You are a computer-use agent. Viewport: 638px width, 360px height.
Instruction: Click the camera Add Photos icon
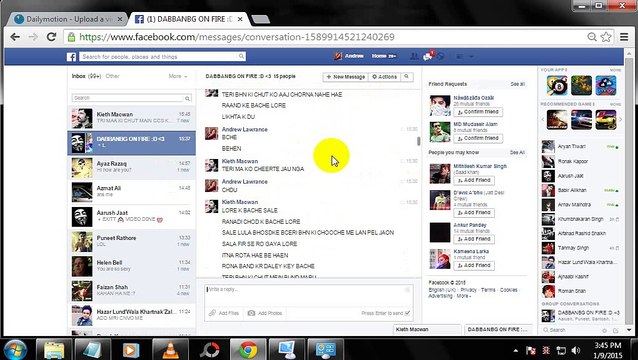[x=251, y=313]
